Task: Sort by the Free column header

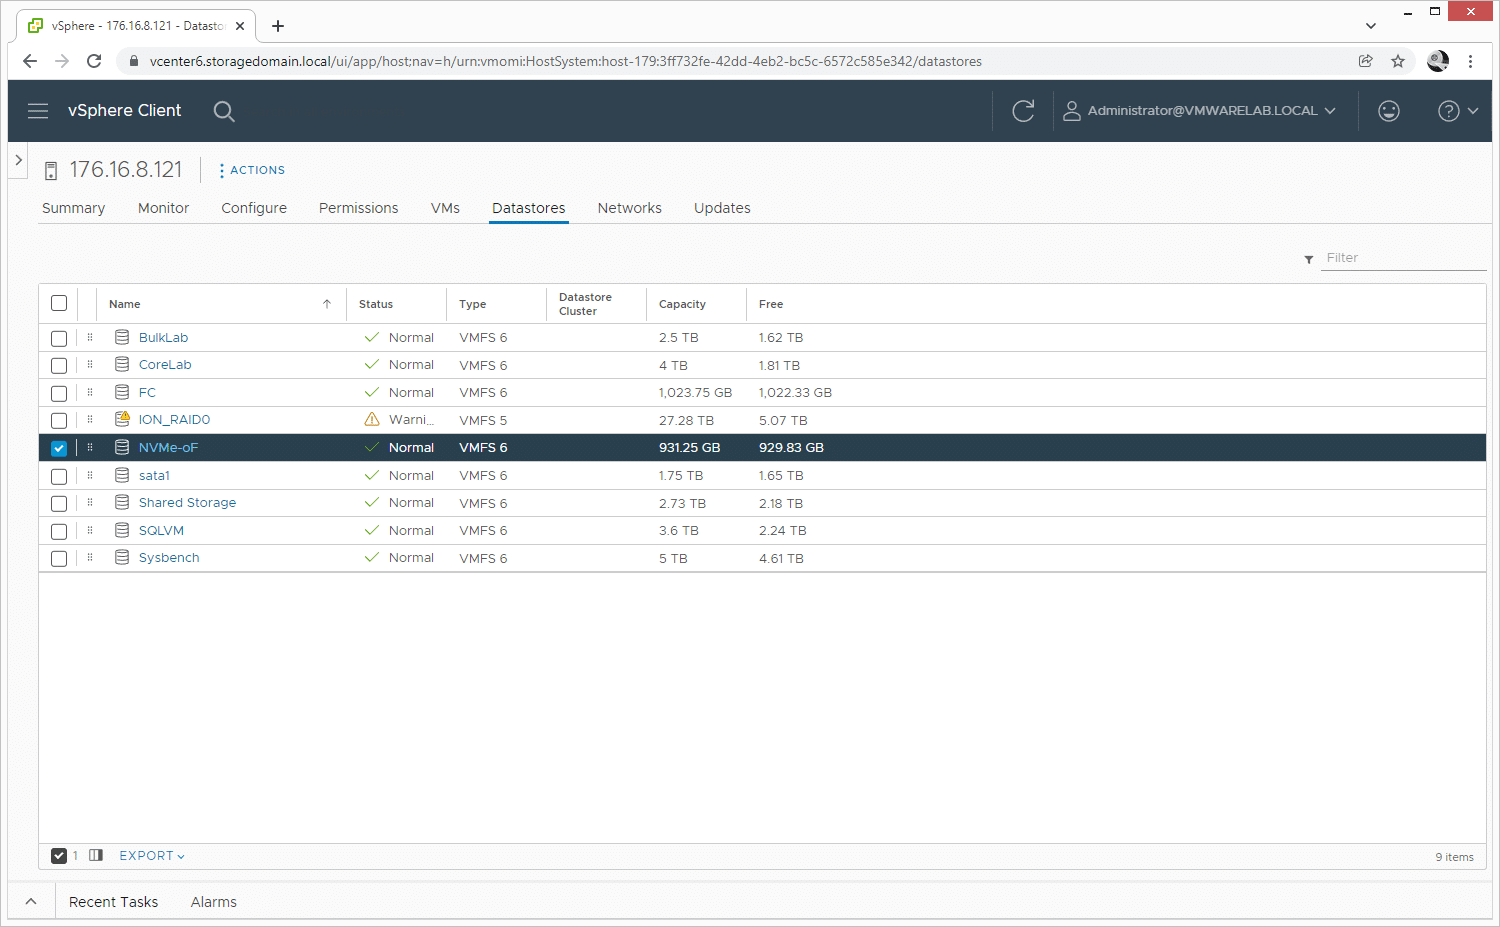Action: (x=771, y=304)
